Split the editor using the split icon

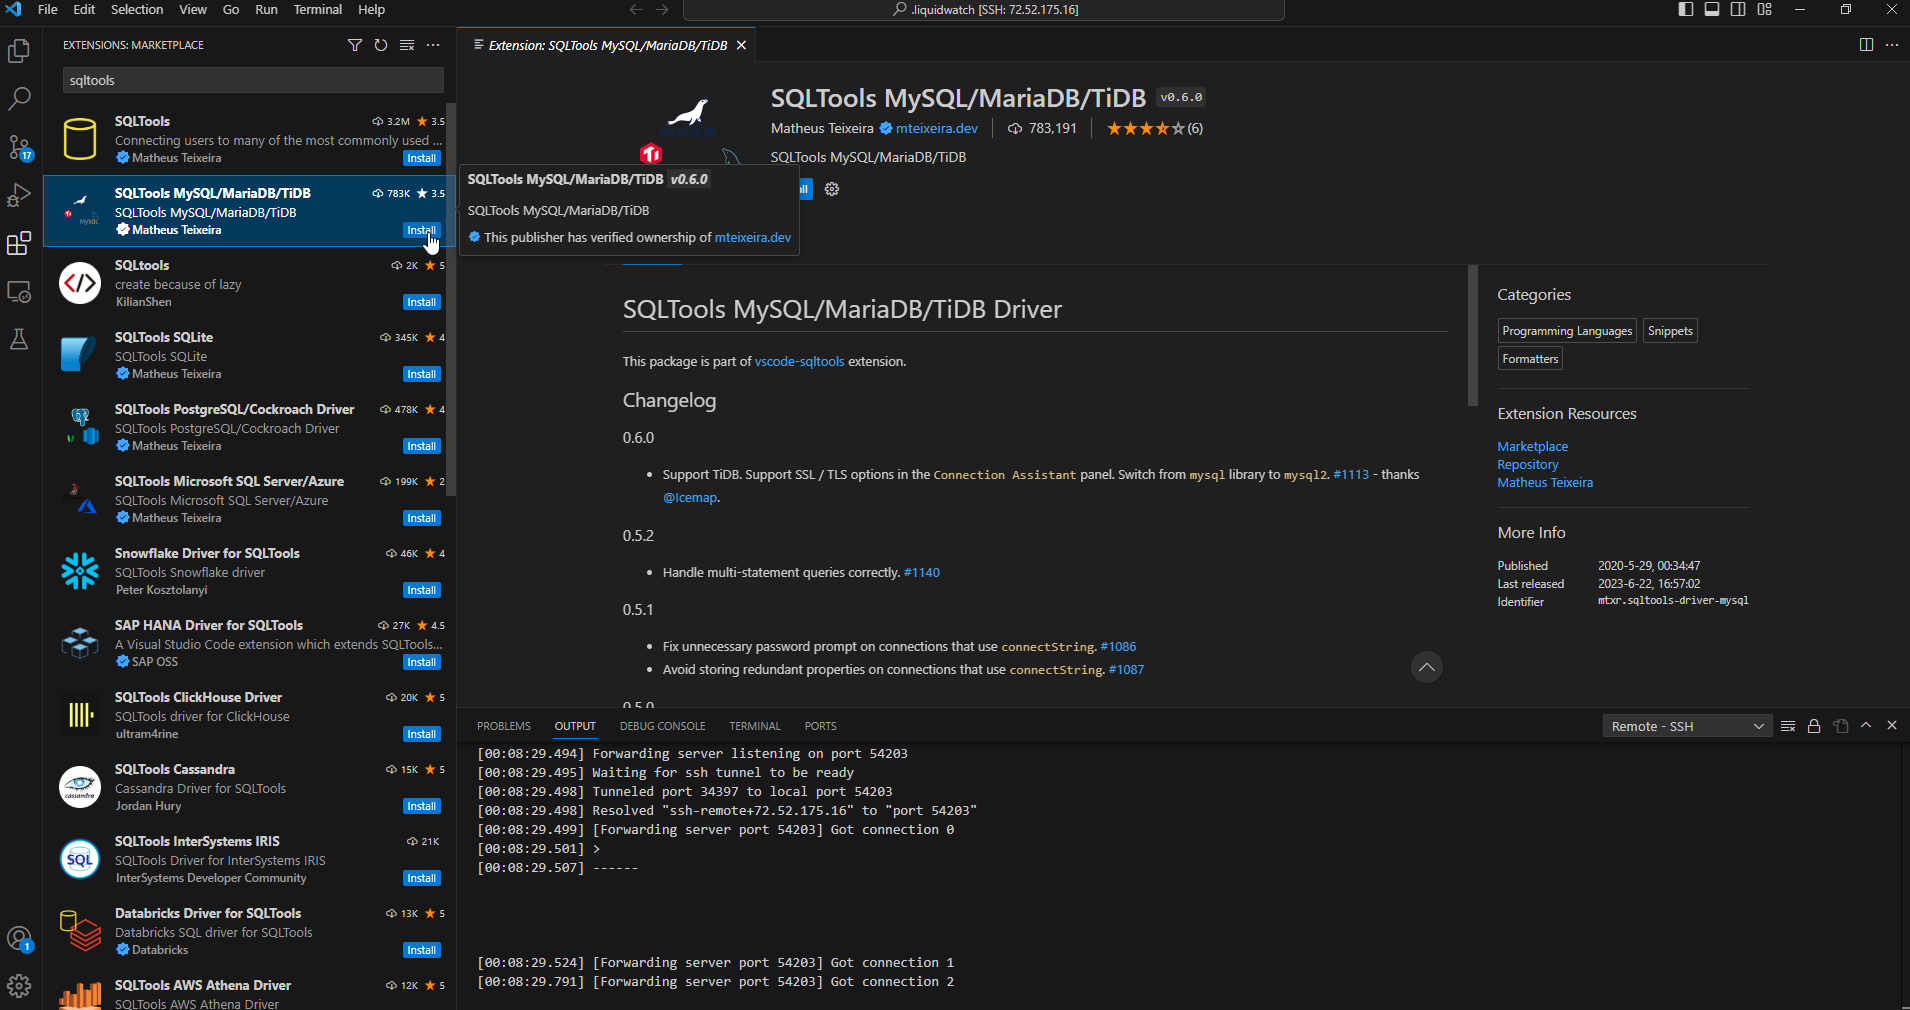tap(1864, 45)
